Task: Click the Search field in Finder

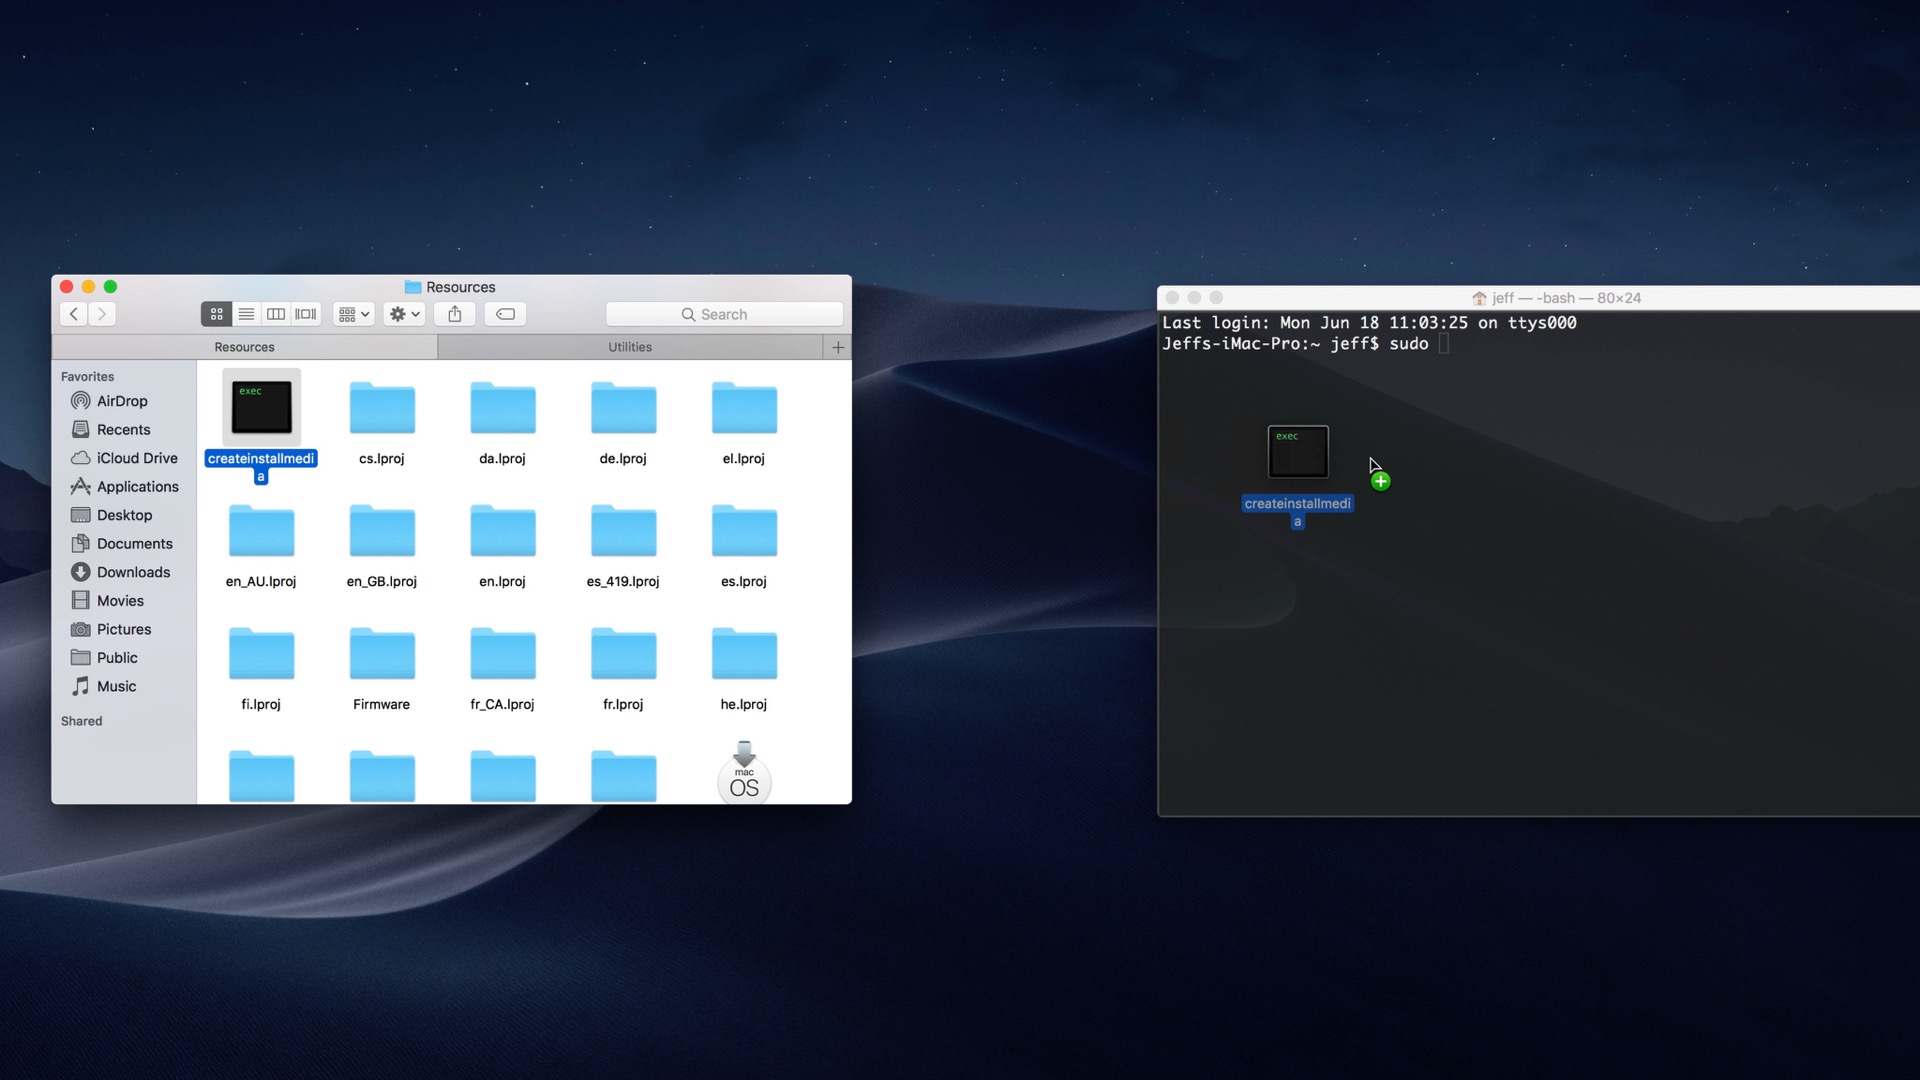Action: point(723,314)
